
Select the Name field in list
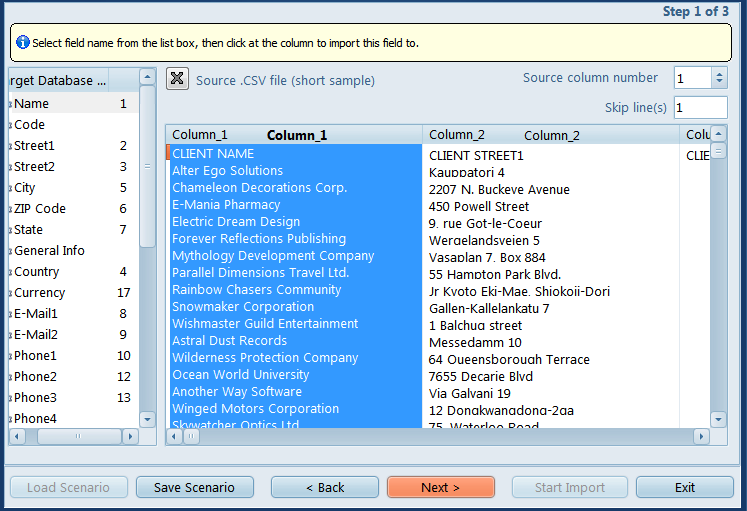32,104
